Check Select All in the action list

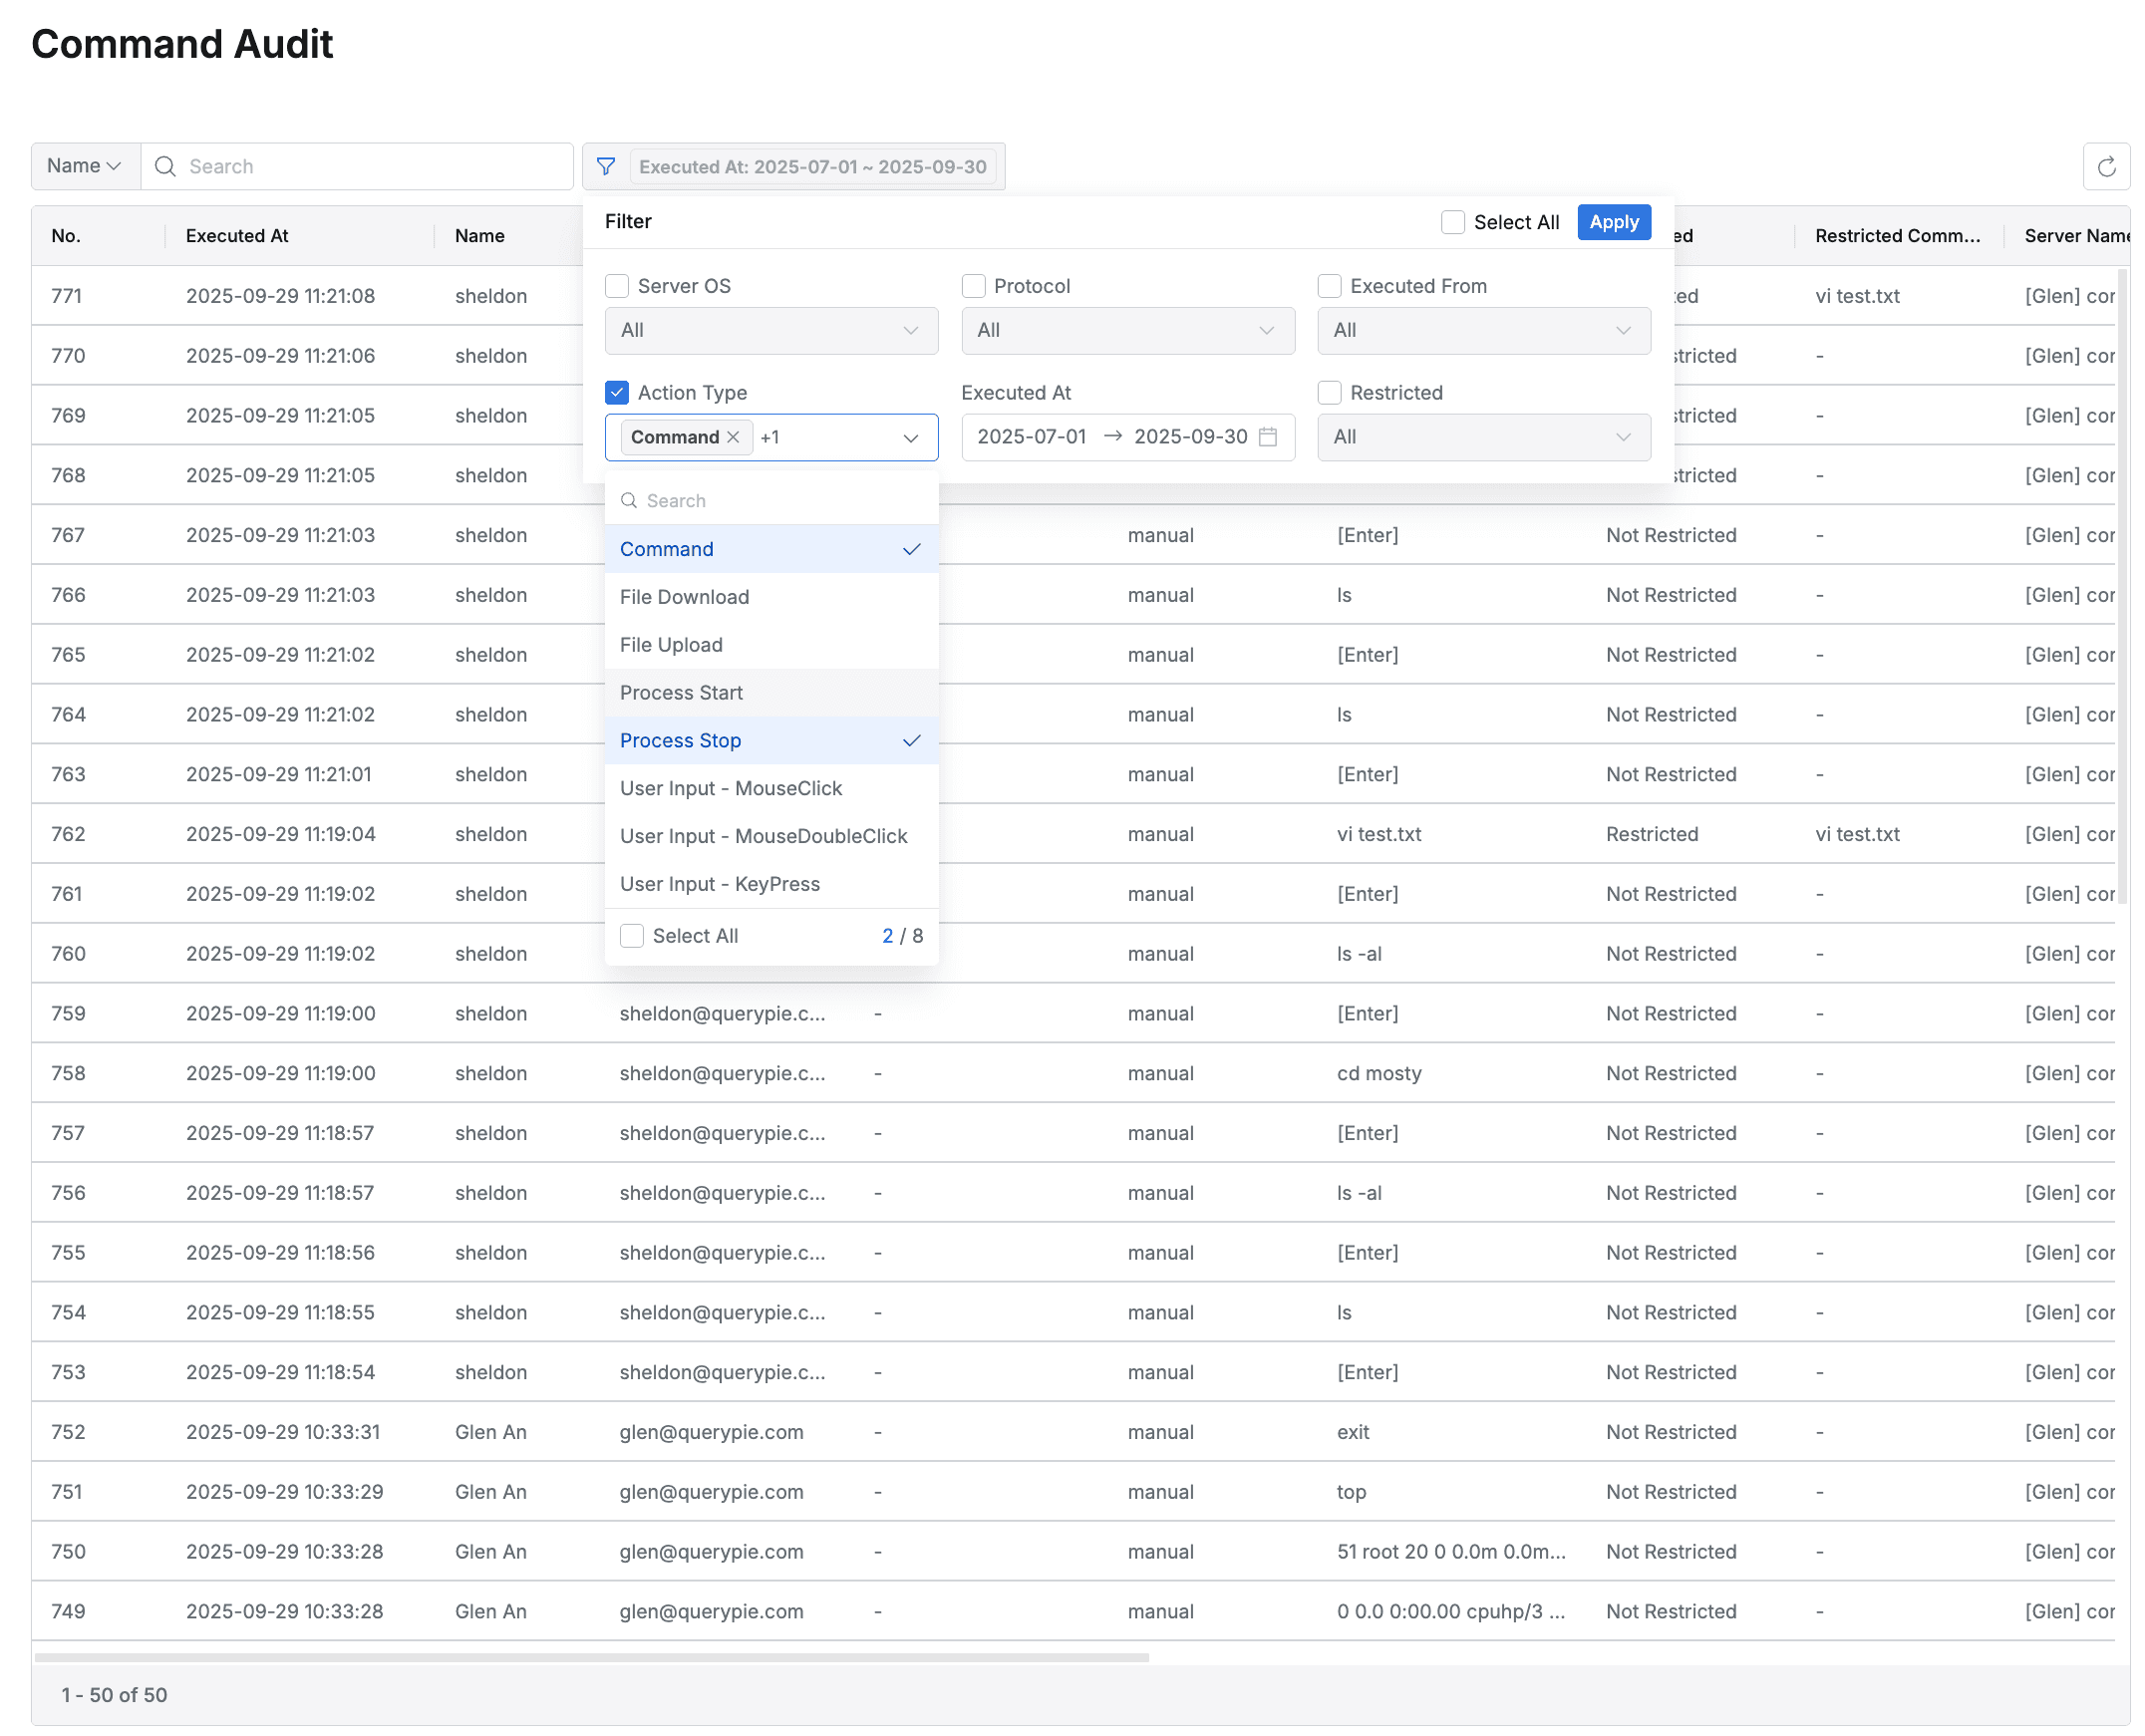coord(631,935)
